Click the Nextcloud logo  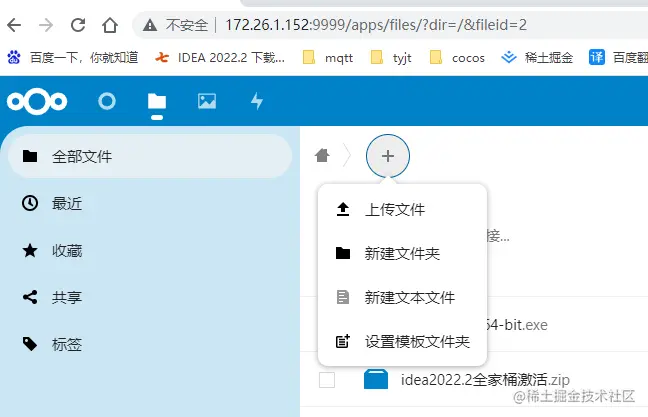pyautogui.click(x=37, y=101)
